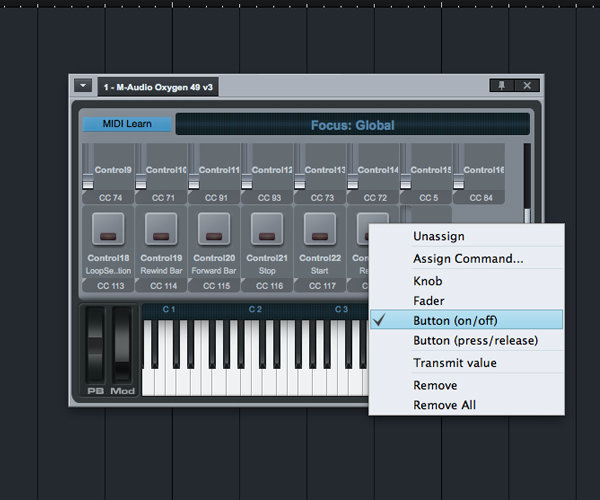Click the PB pitch bend wheel
The height and width of the screenshot is (500, 600).
tap(95, 345)
